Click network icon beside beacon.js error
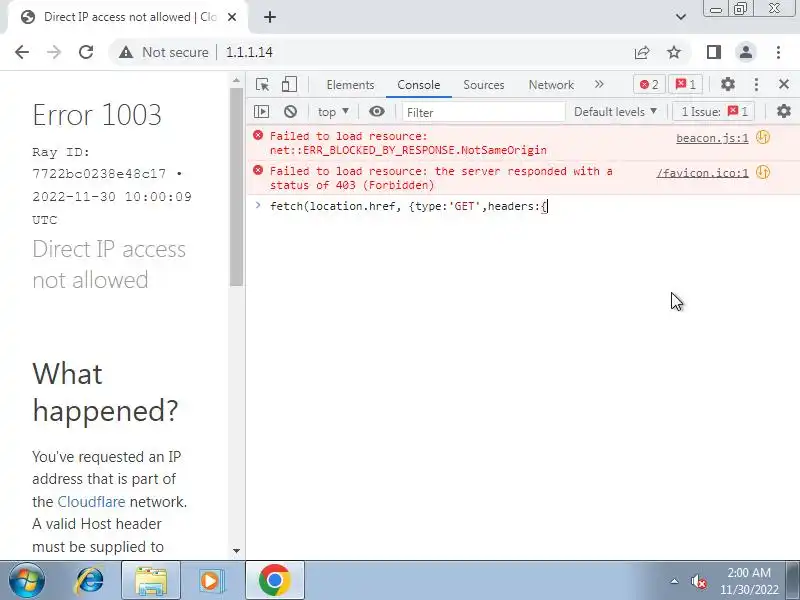This screenshot has height=600, width=800. coord(763,137)
